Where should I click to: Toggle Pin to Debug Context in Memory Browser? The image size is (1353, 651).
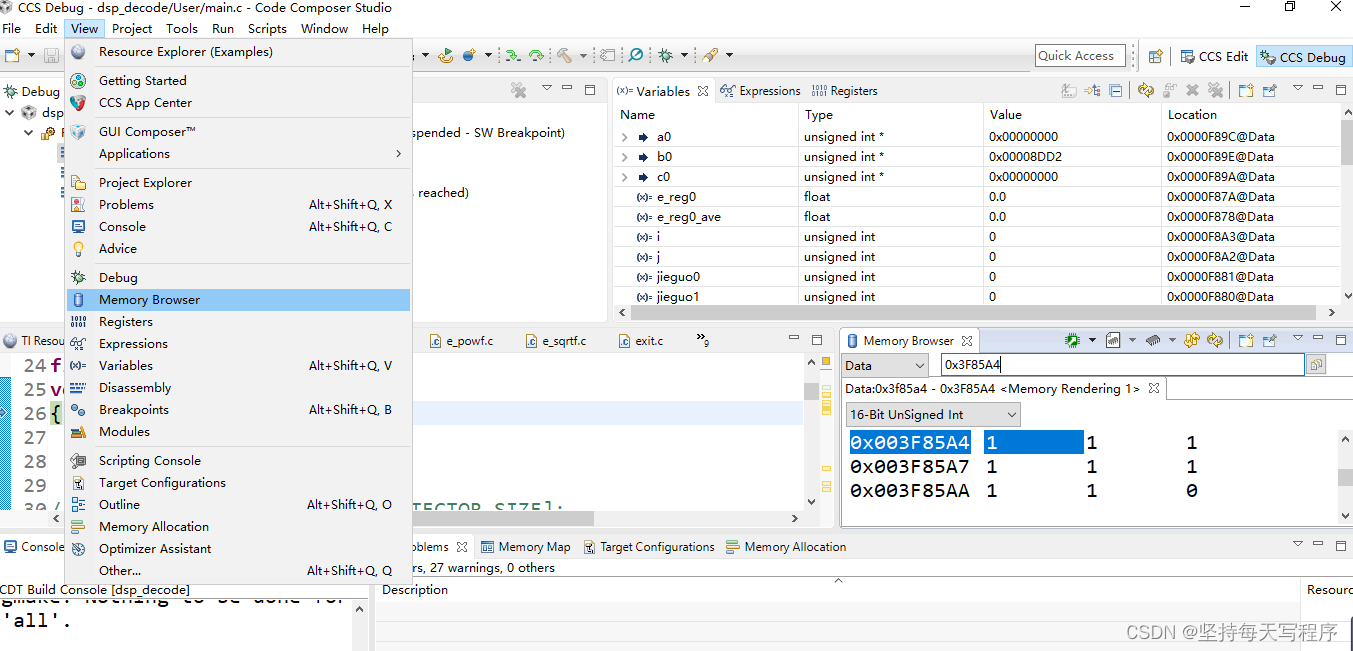pyautogui.click(x=1270, y=340)
